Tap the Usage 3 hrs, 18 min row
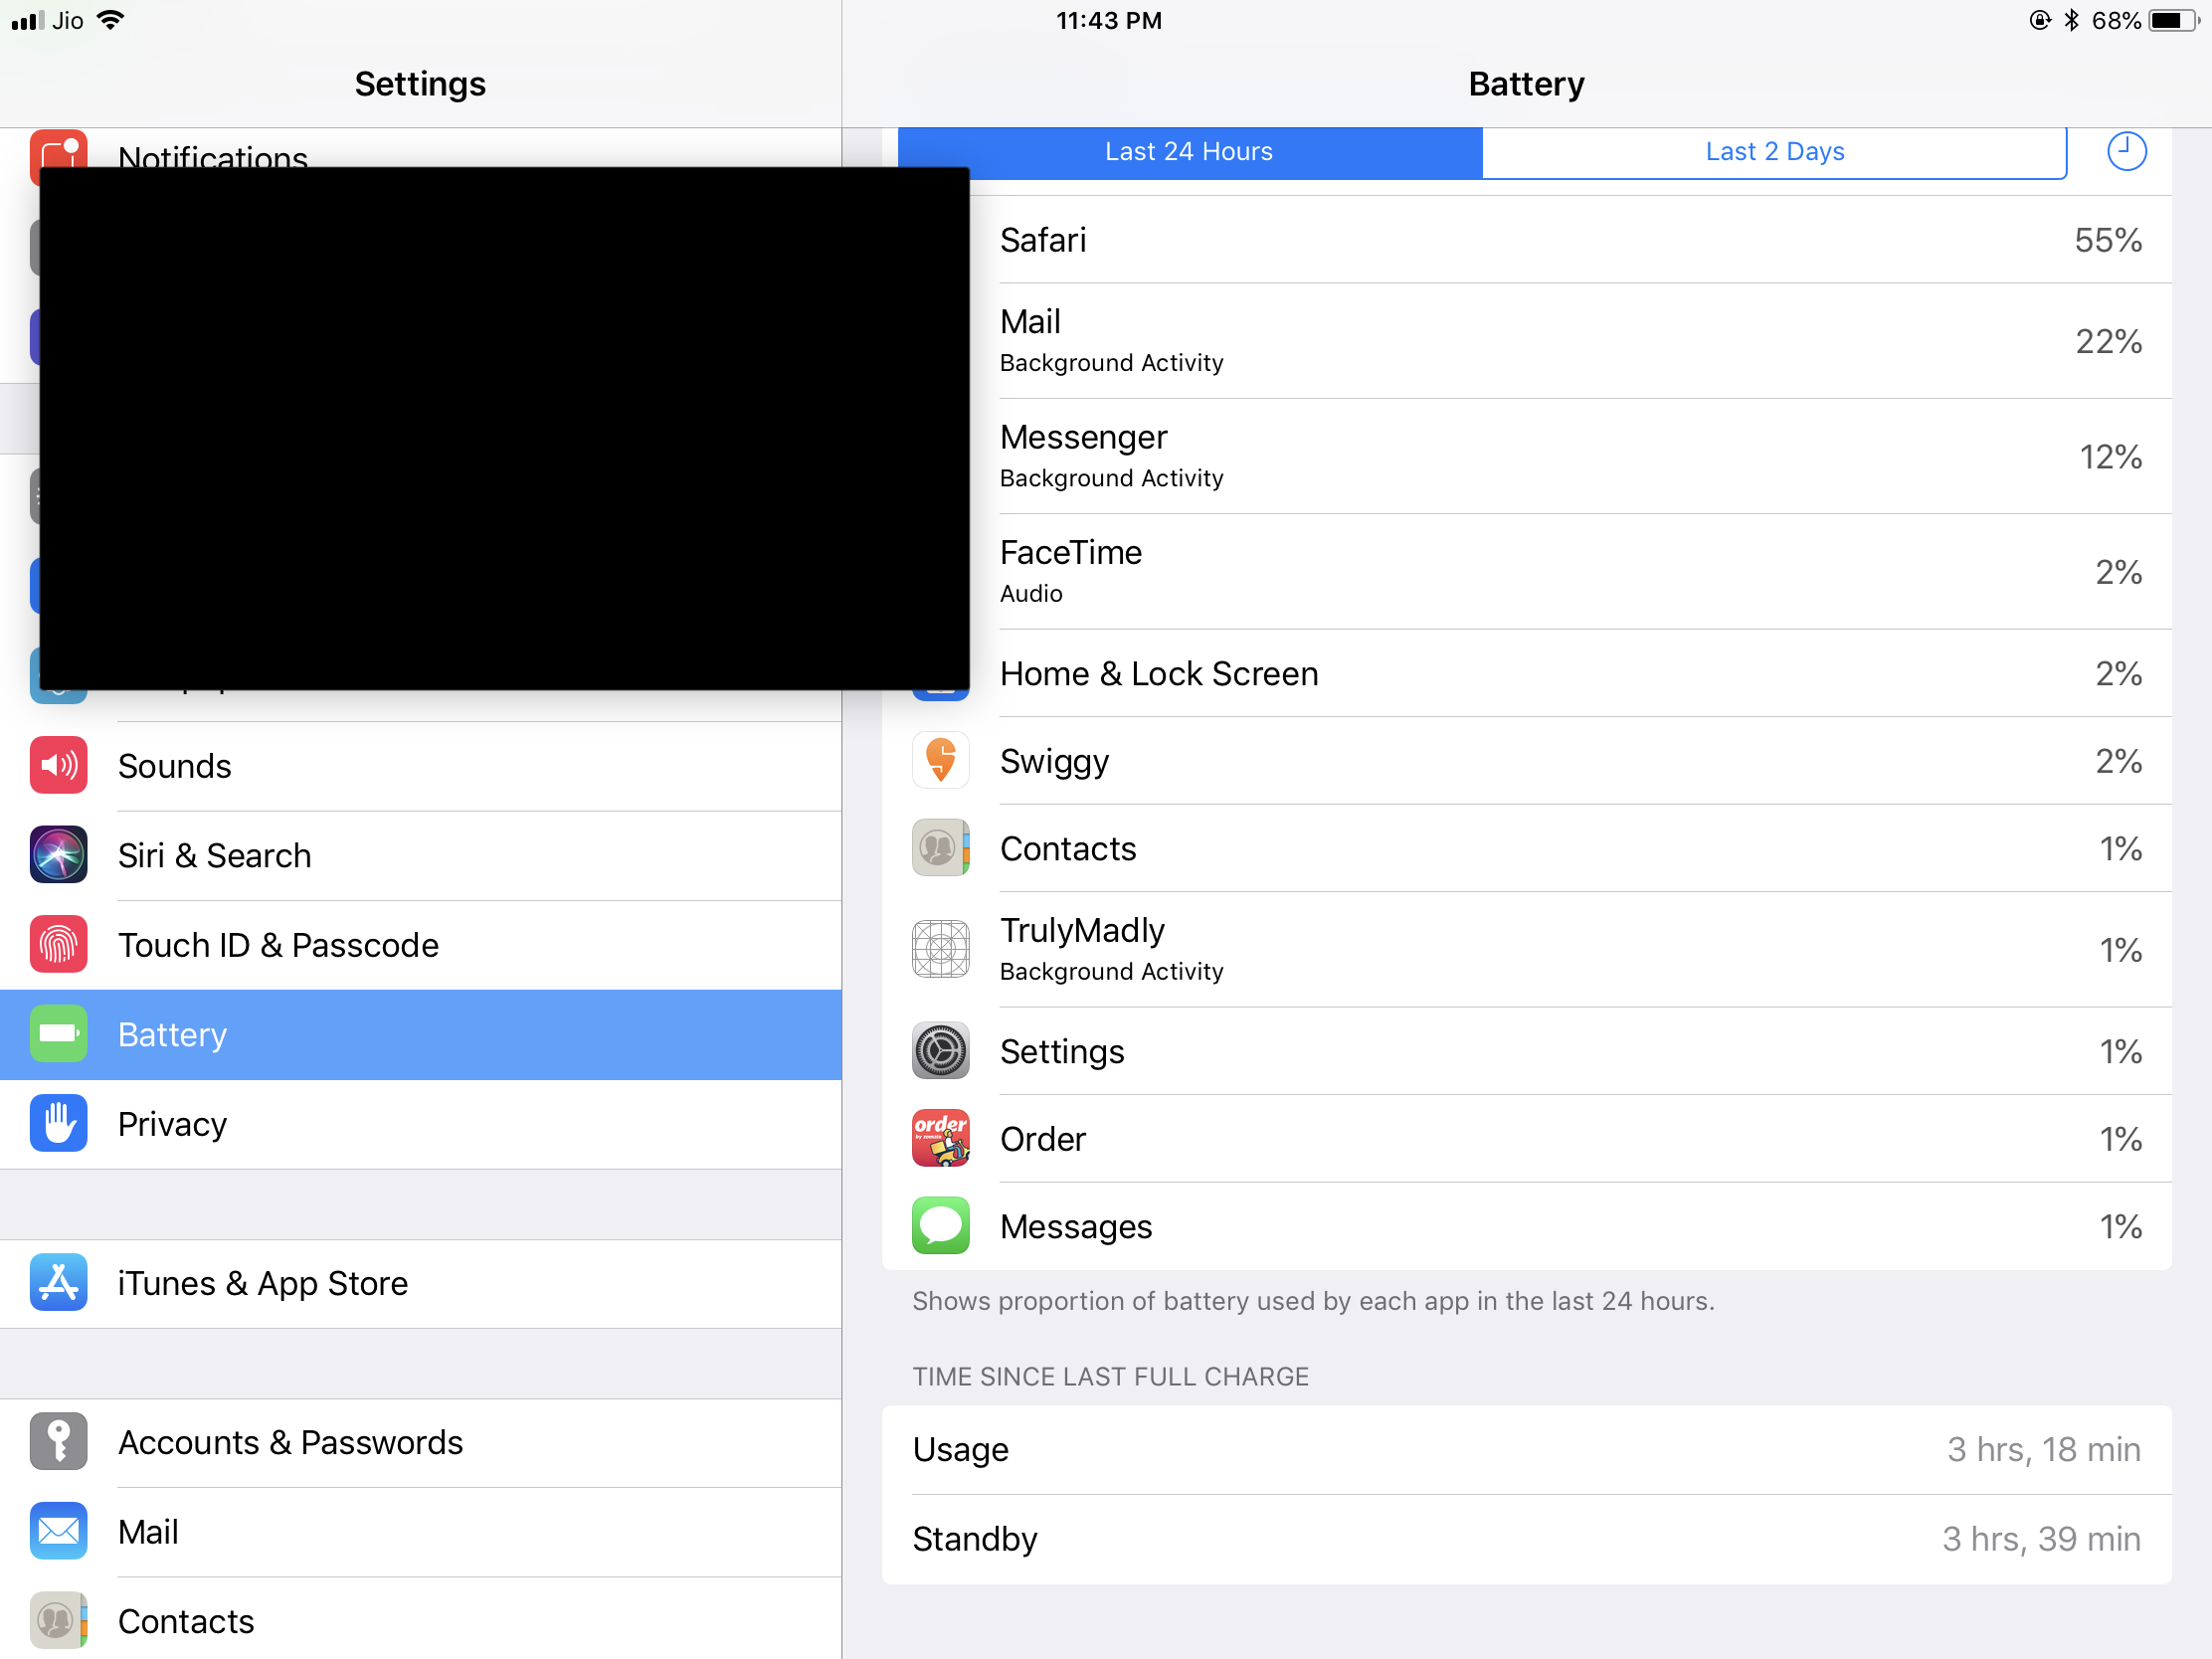2212x1659 pixels. click(x=1527, y=1450)
